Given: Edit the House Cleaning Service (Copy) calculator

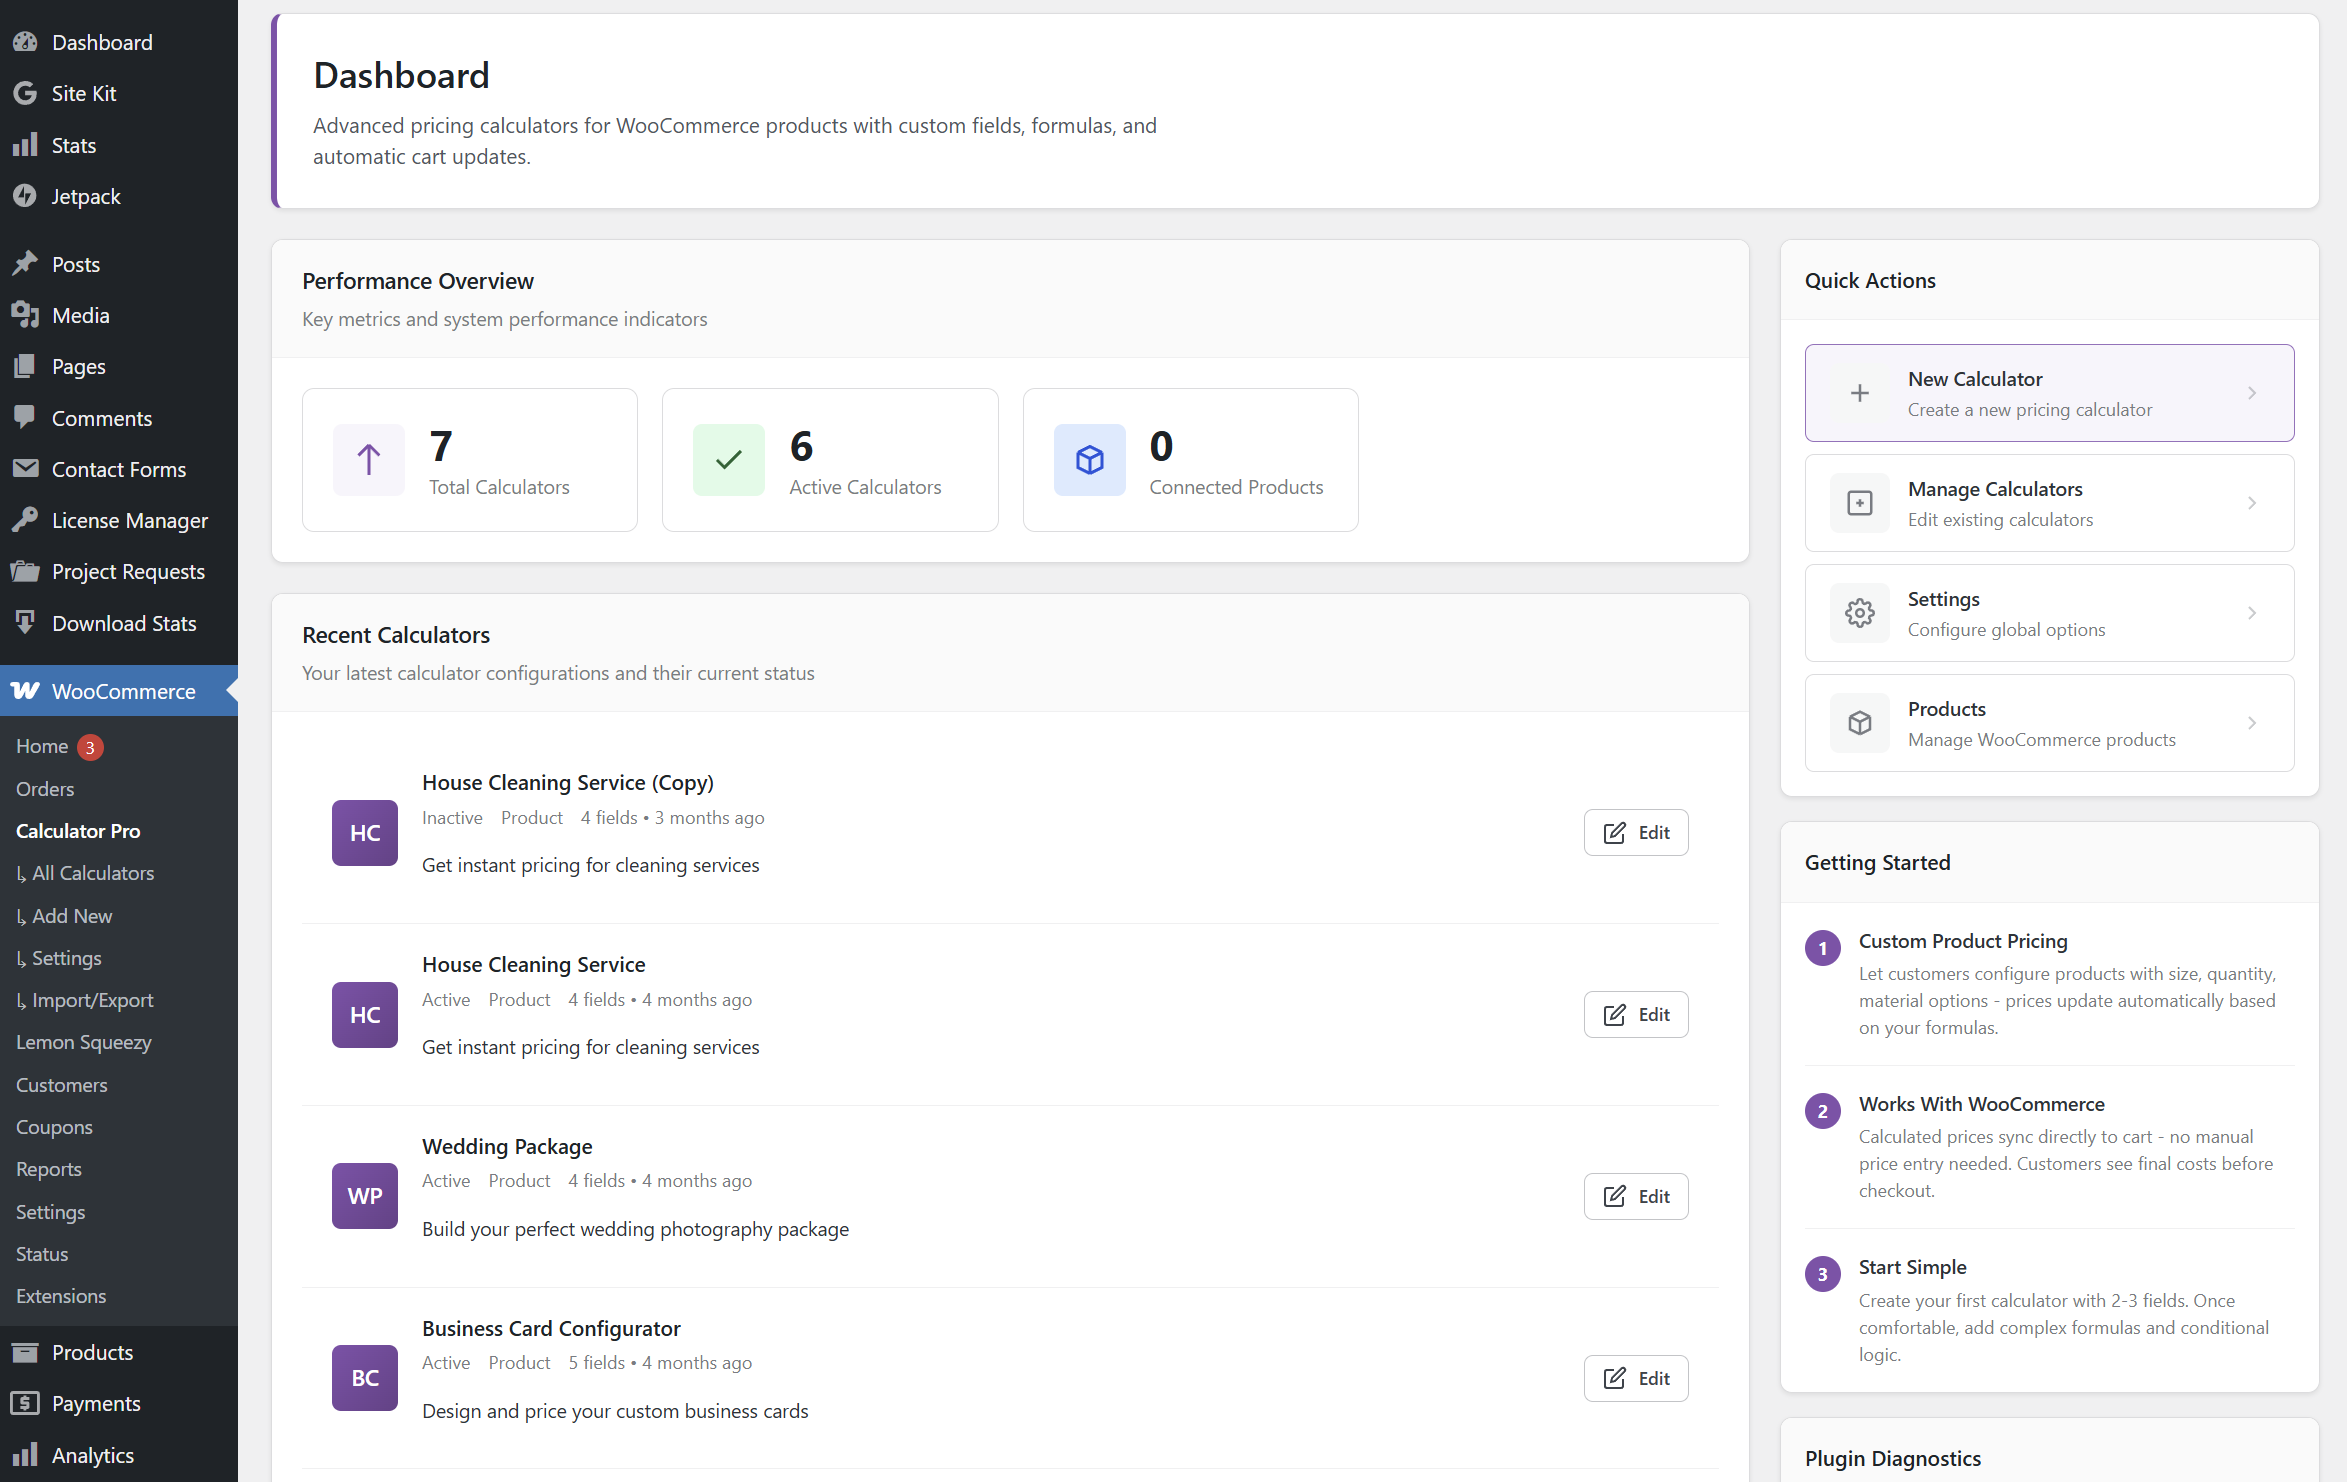Looking at the screenshot, I should (1635, 833).
